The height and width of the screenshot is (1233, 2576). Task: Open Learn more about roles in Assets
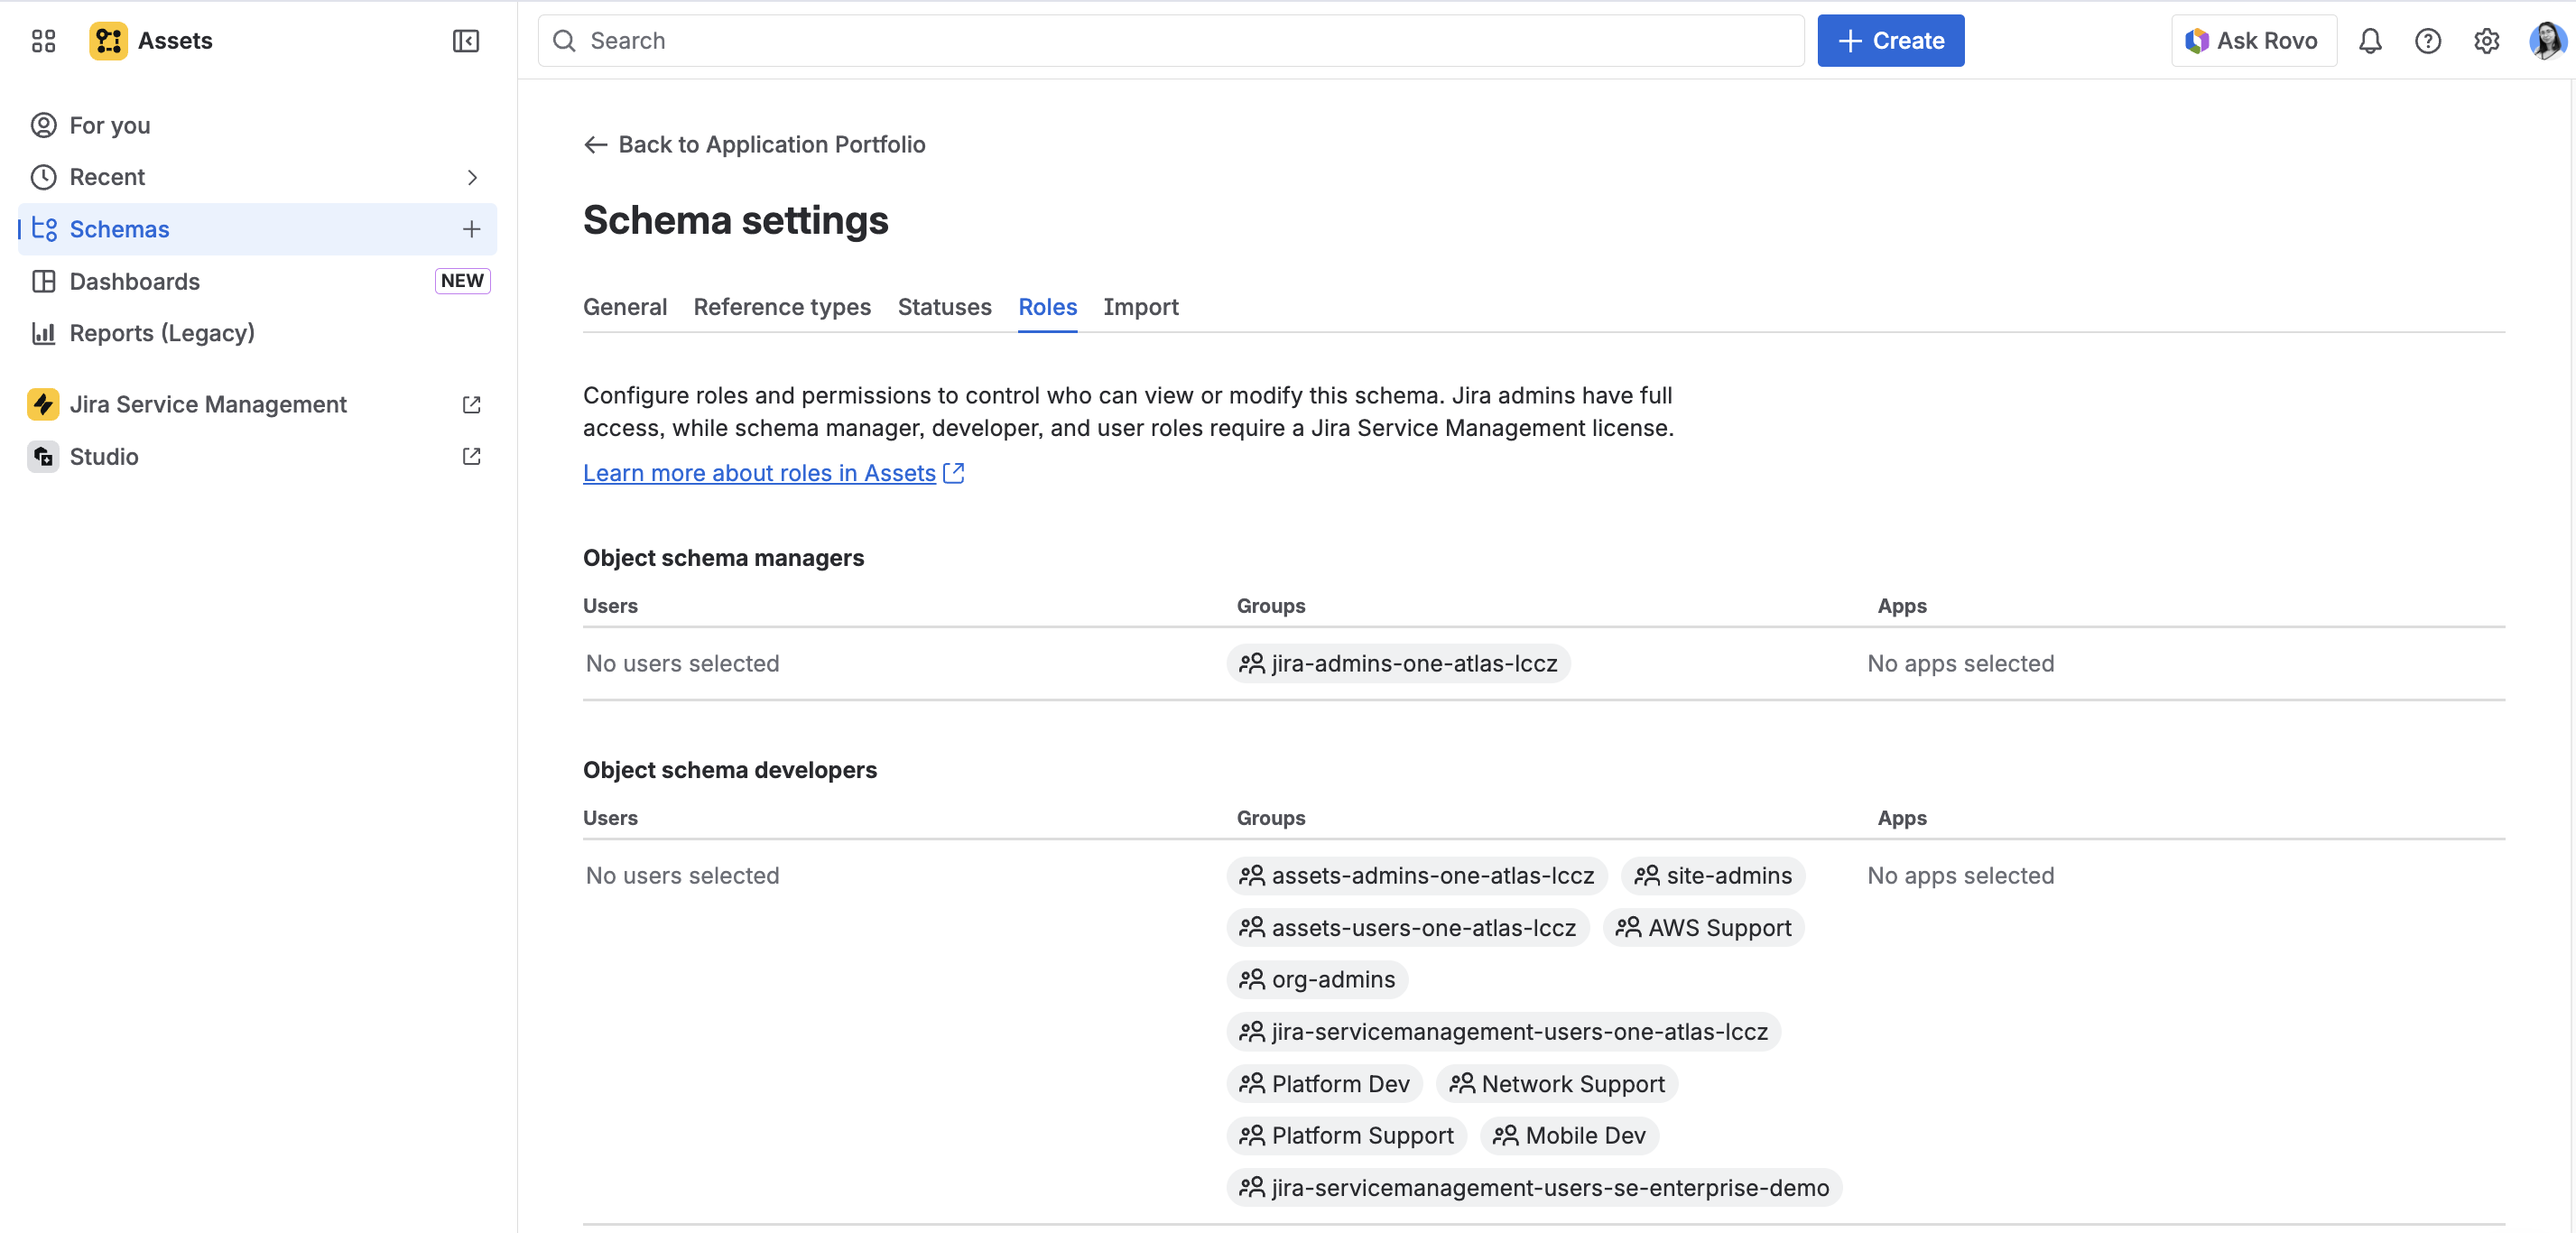click(760, 473)
